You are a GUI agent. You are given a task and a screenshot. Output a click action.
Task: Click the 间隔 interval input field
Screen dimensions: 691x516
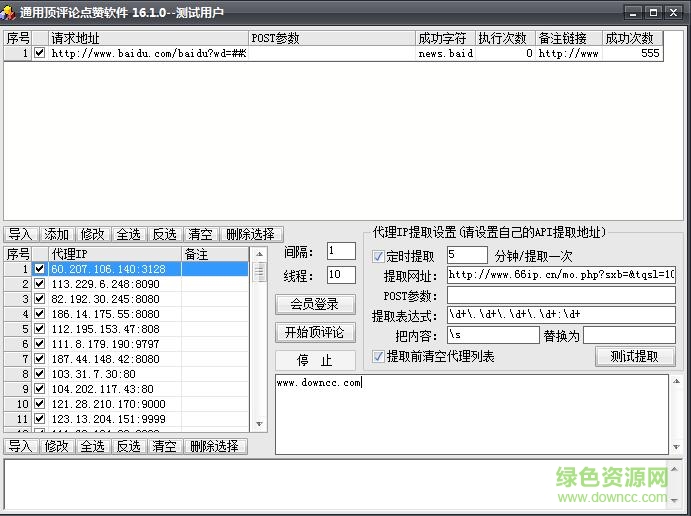[x=340, y=251]
